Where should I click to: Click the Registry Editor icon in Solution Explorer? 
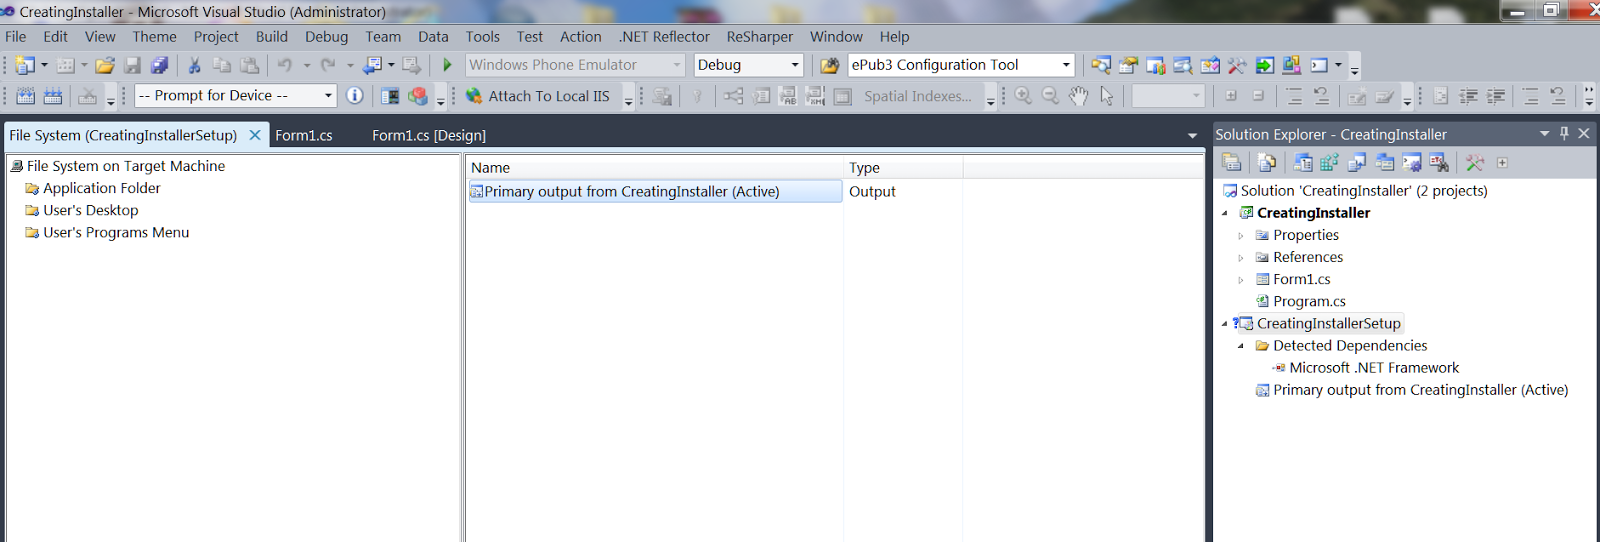(x=1330, y=162)
